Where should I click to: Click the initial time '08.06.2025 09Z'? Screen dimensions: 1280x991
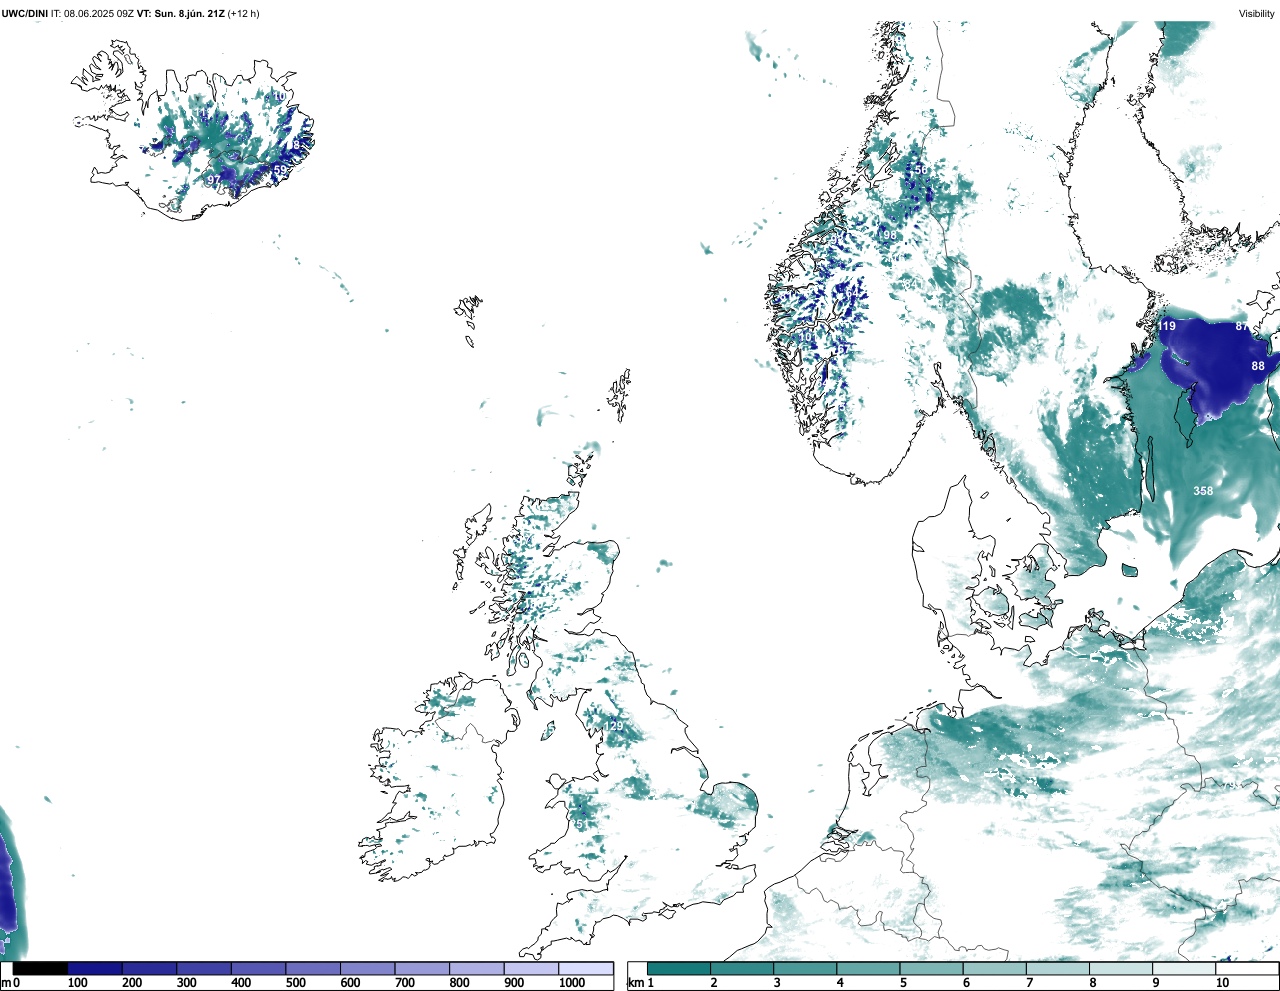(x=99, y=14)
